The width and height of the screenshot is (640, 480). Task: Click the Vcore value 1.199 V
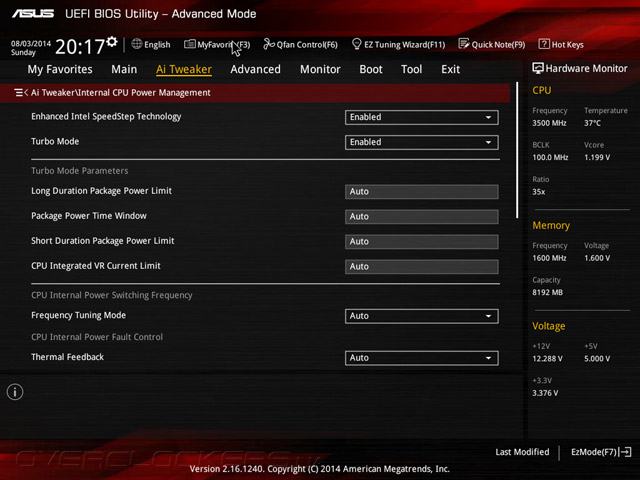pyautogui.click(x=597, y=157)
